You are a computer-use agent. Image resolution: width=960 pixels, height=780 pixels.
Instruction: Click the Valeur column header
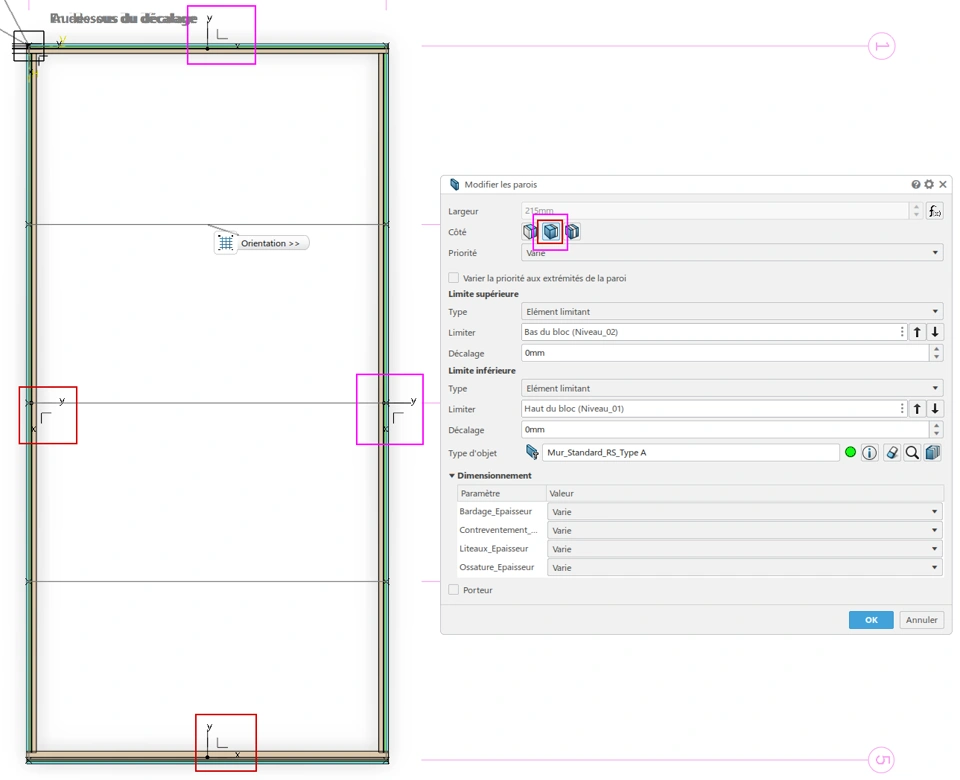(x=744, y=493)
